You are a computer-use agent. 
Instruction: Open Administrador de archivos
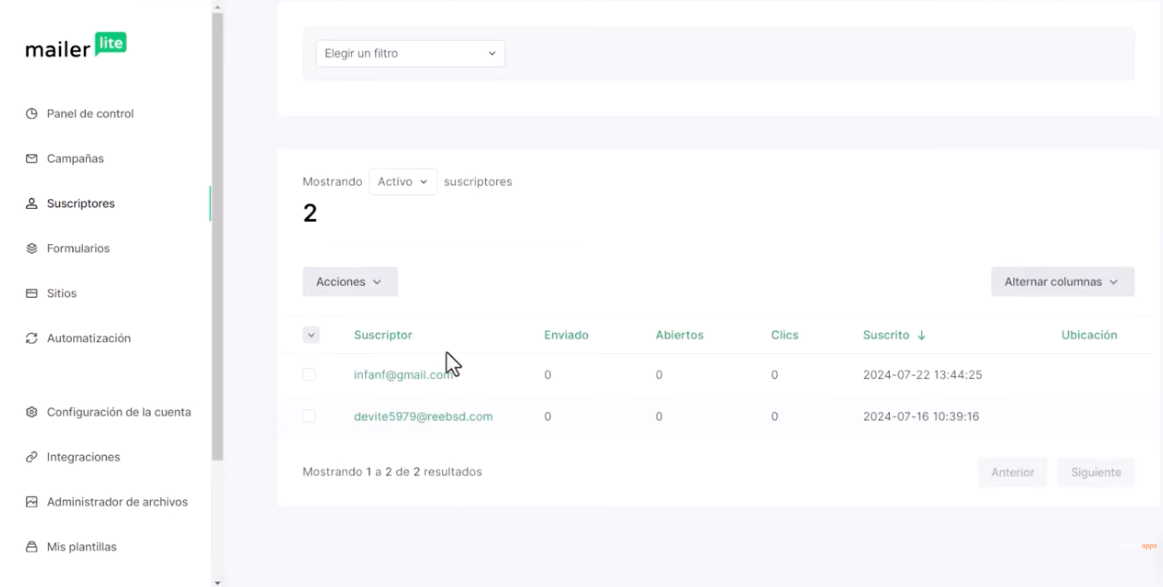pyautogui.click(x=117, y=502)
